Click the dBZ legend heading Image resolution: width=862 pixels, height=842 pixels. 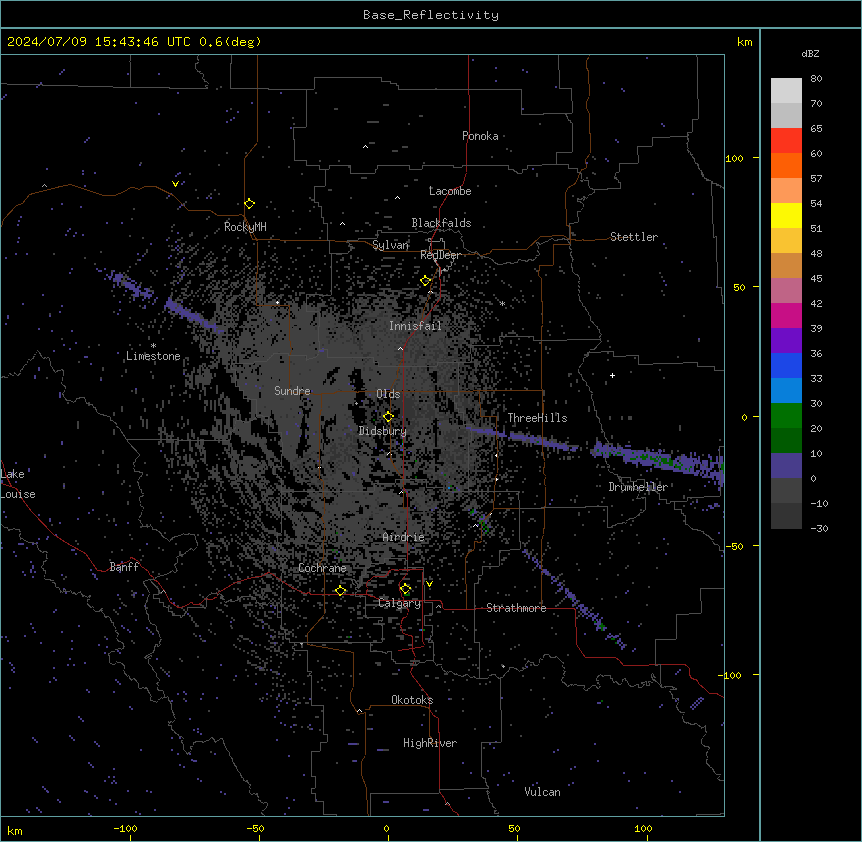point(810,53)
